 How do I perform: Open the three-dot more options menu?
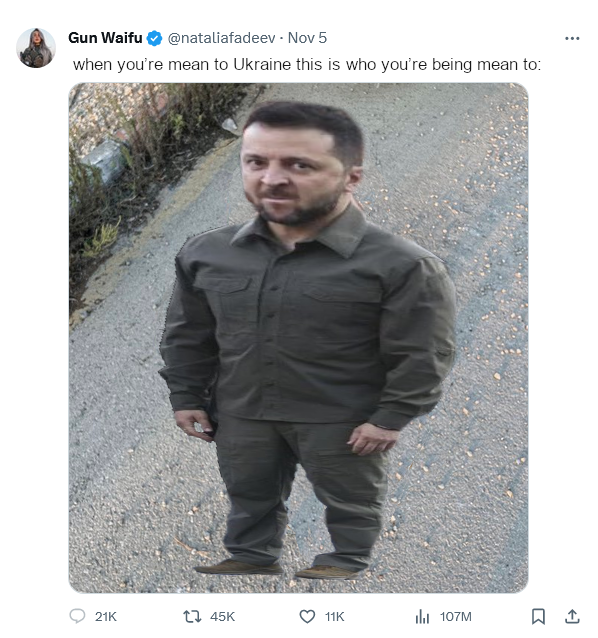(572, 38)
